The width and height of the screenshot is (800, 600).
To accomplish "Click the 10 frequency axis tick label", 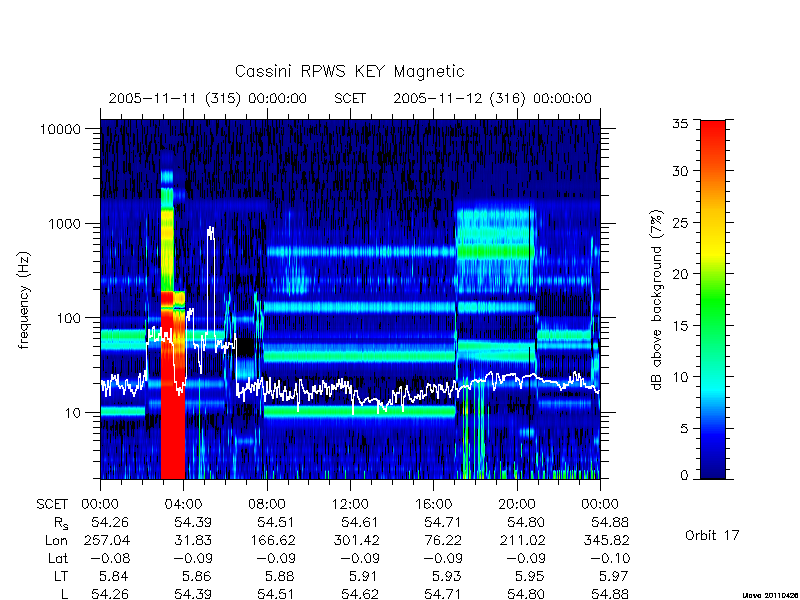I will 73,413.
